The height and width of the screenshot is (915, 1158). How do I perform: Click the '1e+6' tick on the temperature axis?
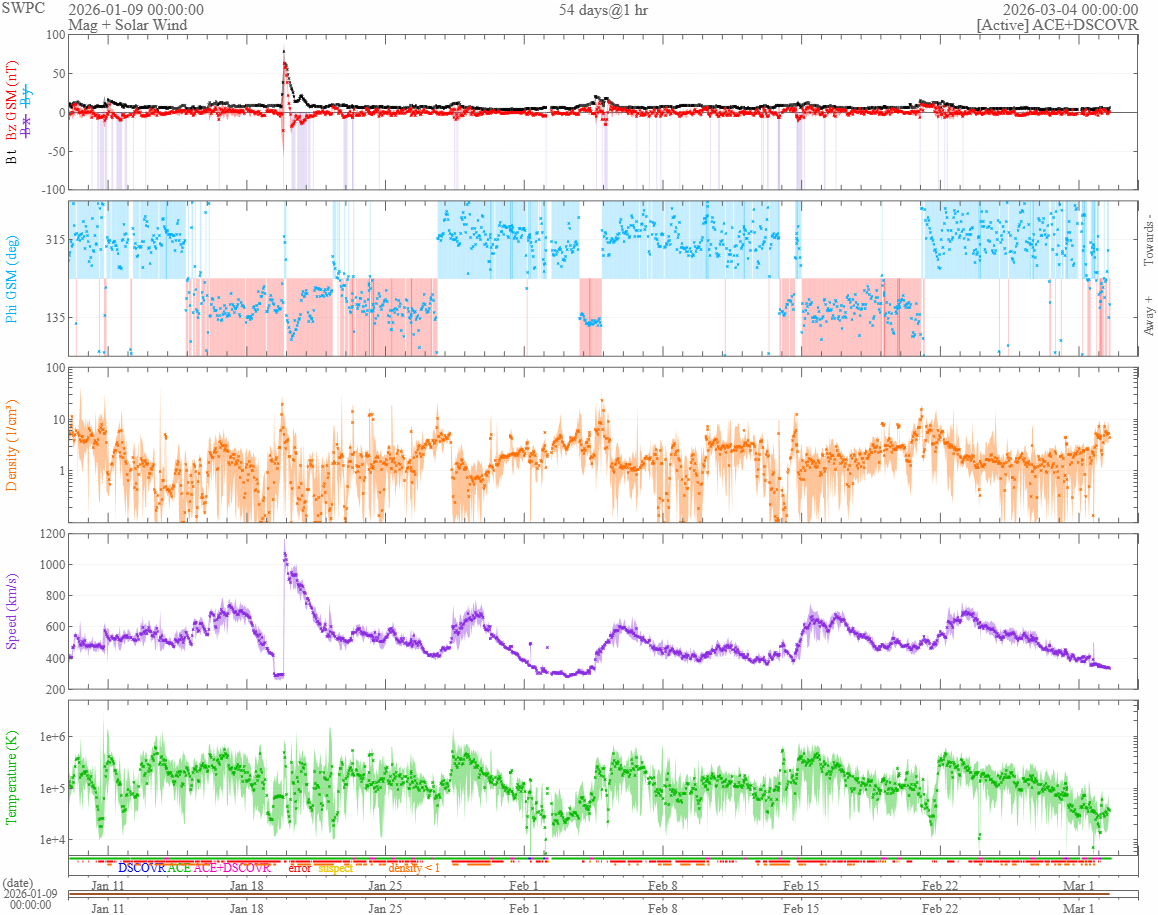pyautogui.click(x=52, y=736)
